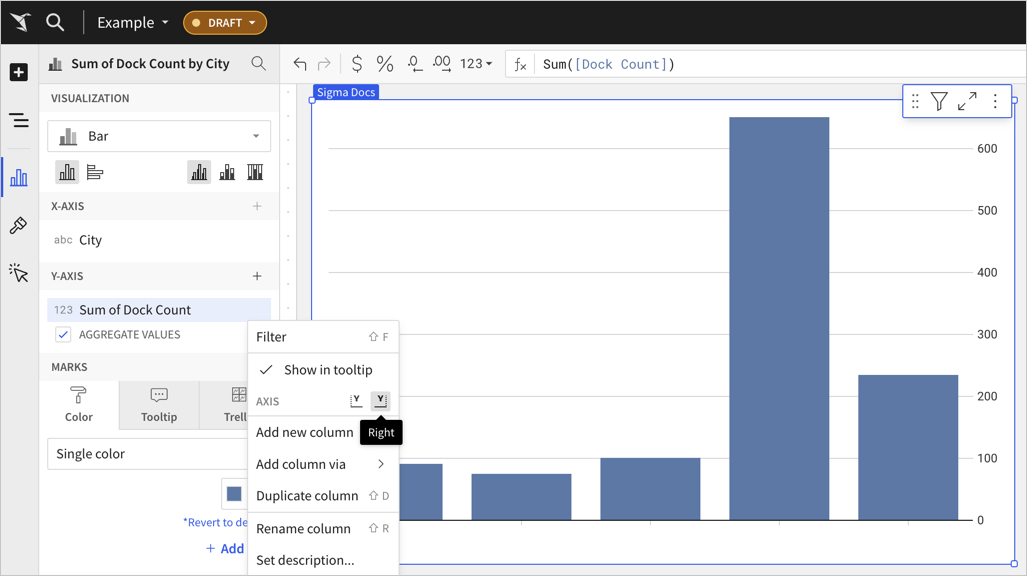Apply currency format with the dollar icon

pyautogui.click(x=356, y=64)
